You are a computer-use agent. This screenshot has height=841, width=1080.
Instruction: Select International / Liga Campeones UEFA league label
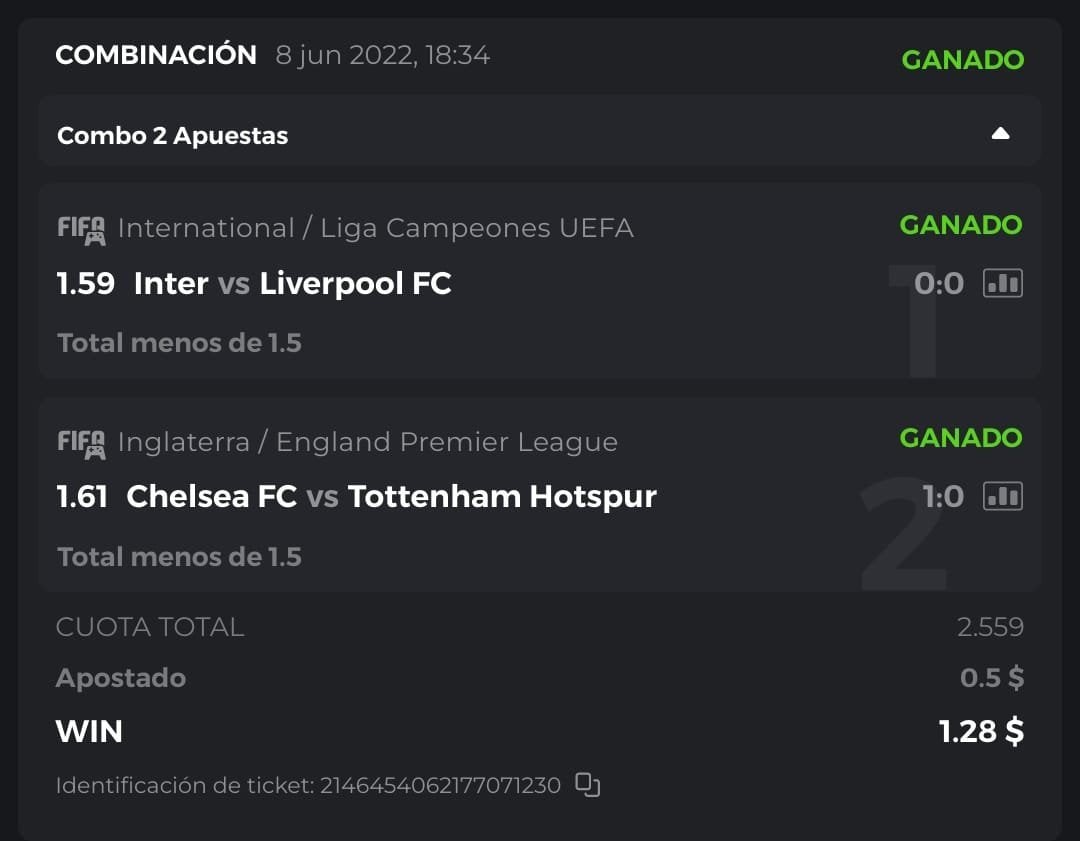tap(375, 229)
